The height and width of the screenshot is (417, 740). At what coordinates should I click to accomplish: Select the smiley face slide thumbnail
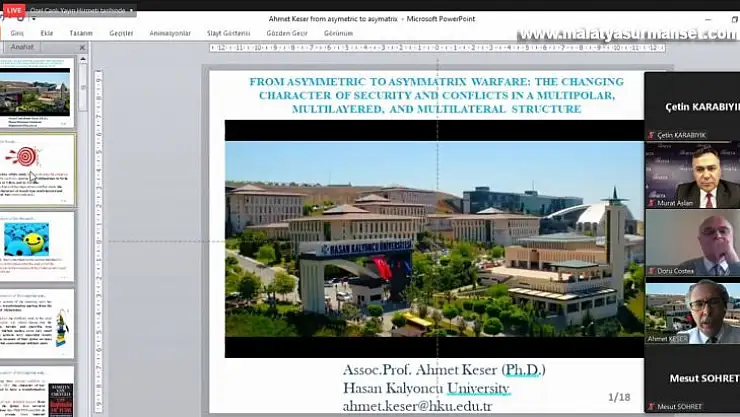click(37, 247)
